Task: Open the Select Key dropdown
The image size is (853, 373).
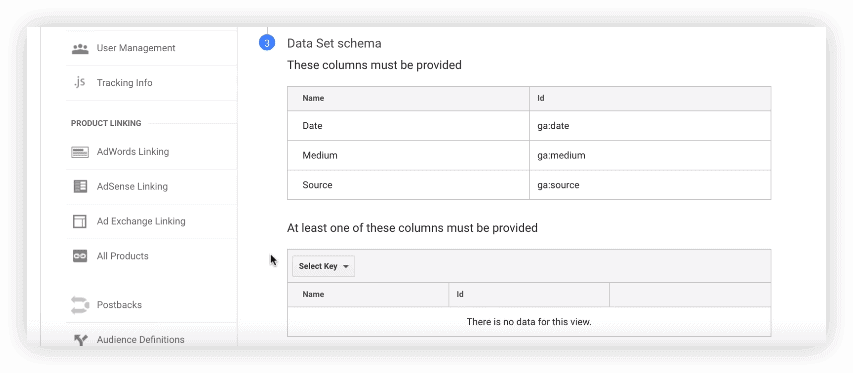Action: (324, 266)
